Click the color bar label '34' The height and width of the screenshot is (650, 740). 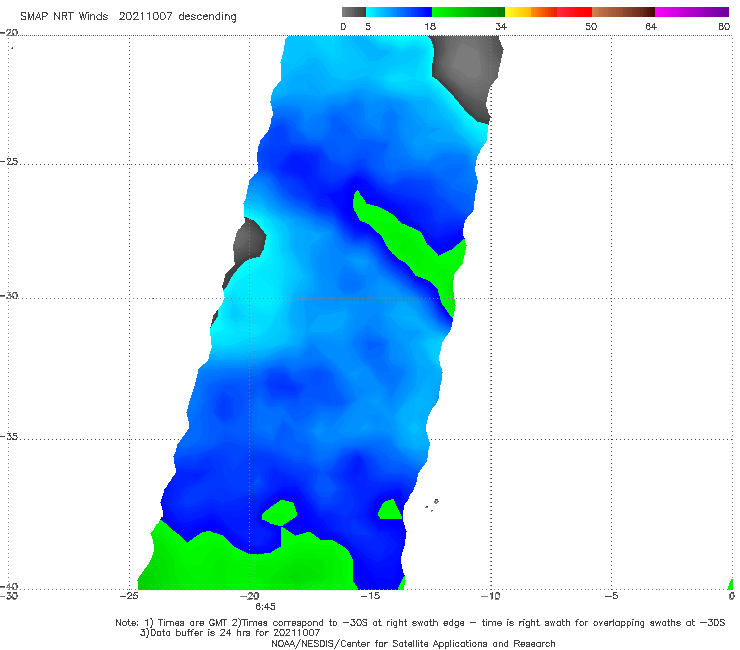(501, 27)
